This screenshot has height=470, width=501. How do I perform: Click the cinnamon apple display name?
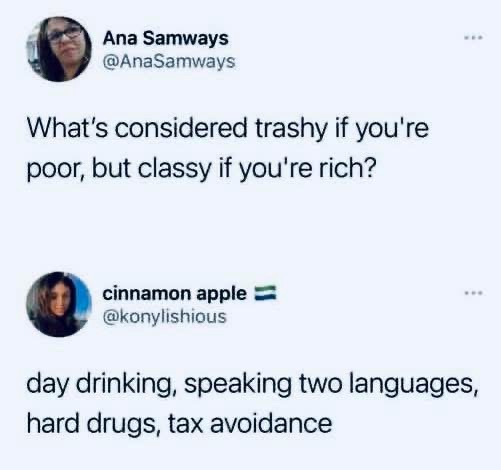(x=174, y=293)
